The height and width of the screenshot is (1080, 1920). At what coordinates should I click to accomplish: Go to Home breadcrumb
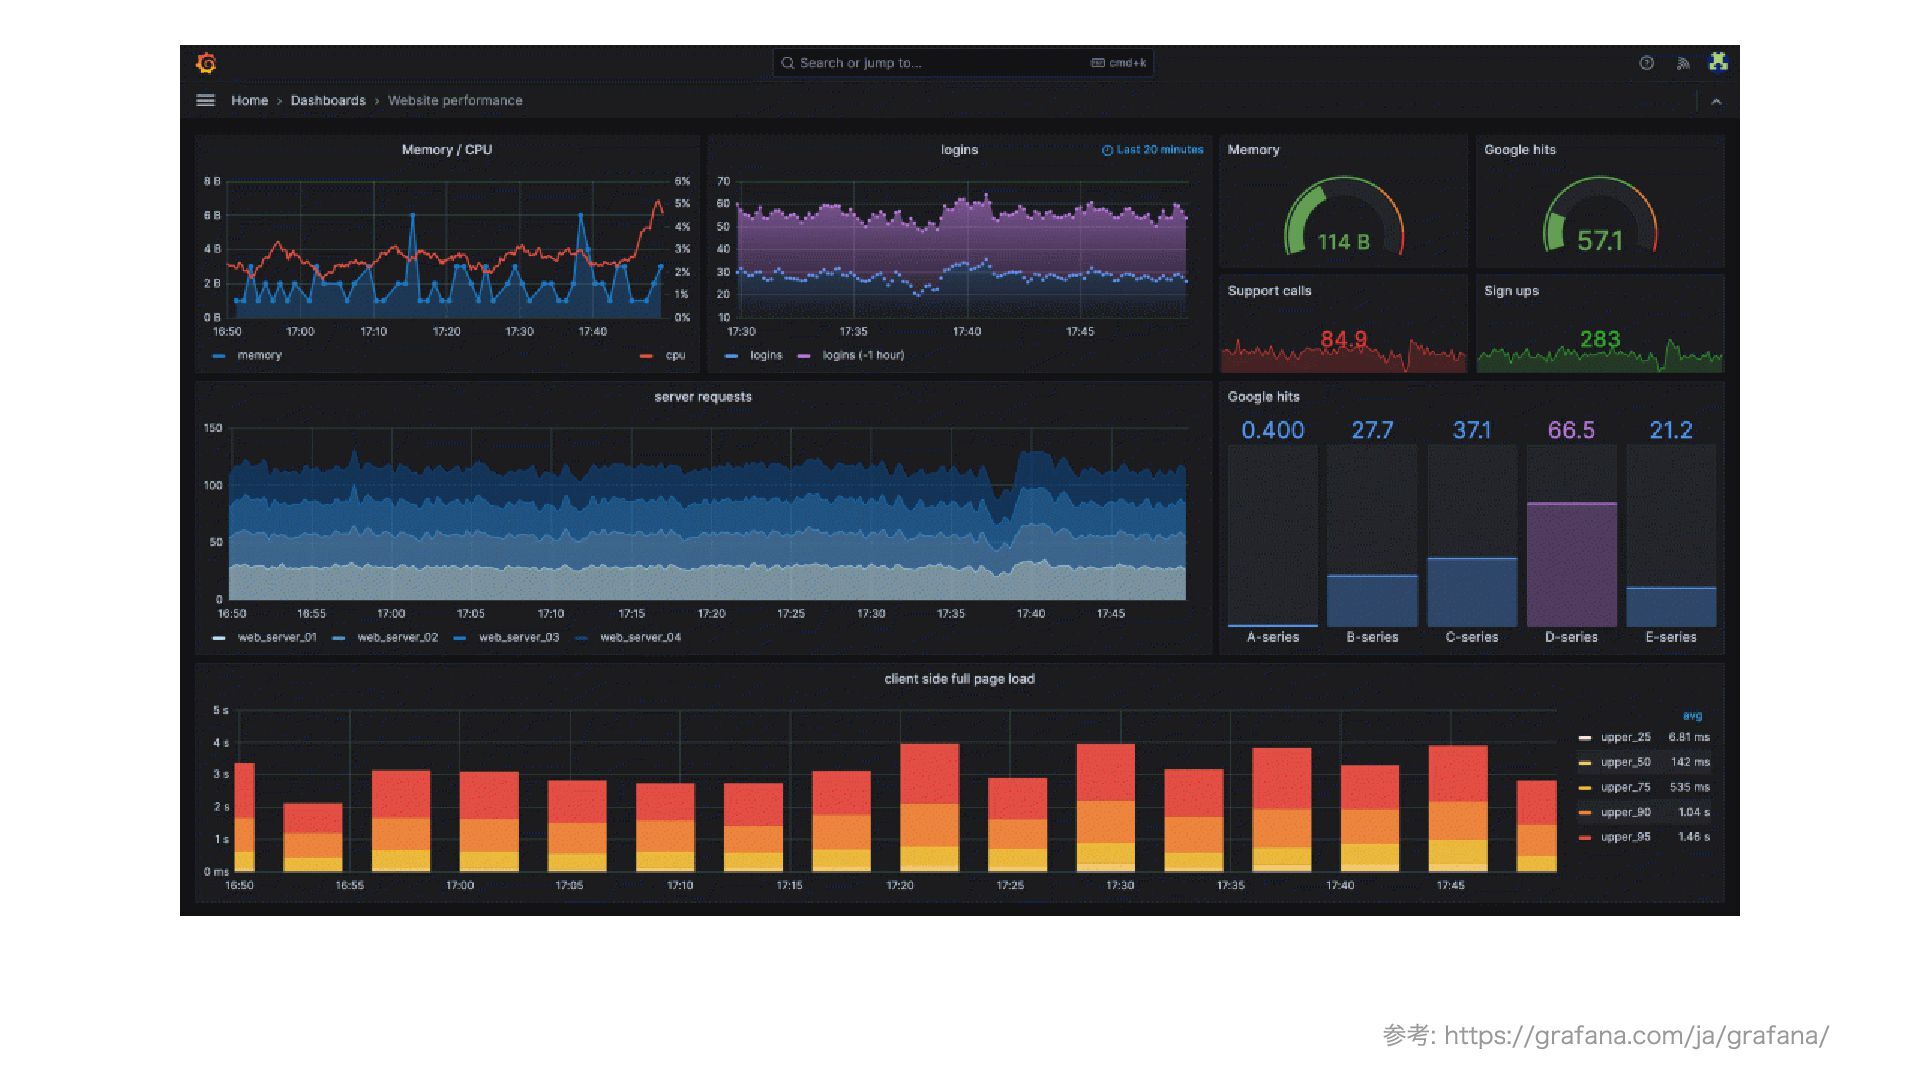249,100
